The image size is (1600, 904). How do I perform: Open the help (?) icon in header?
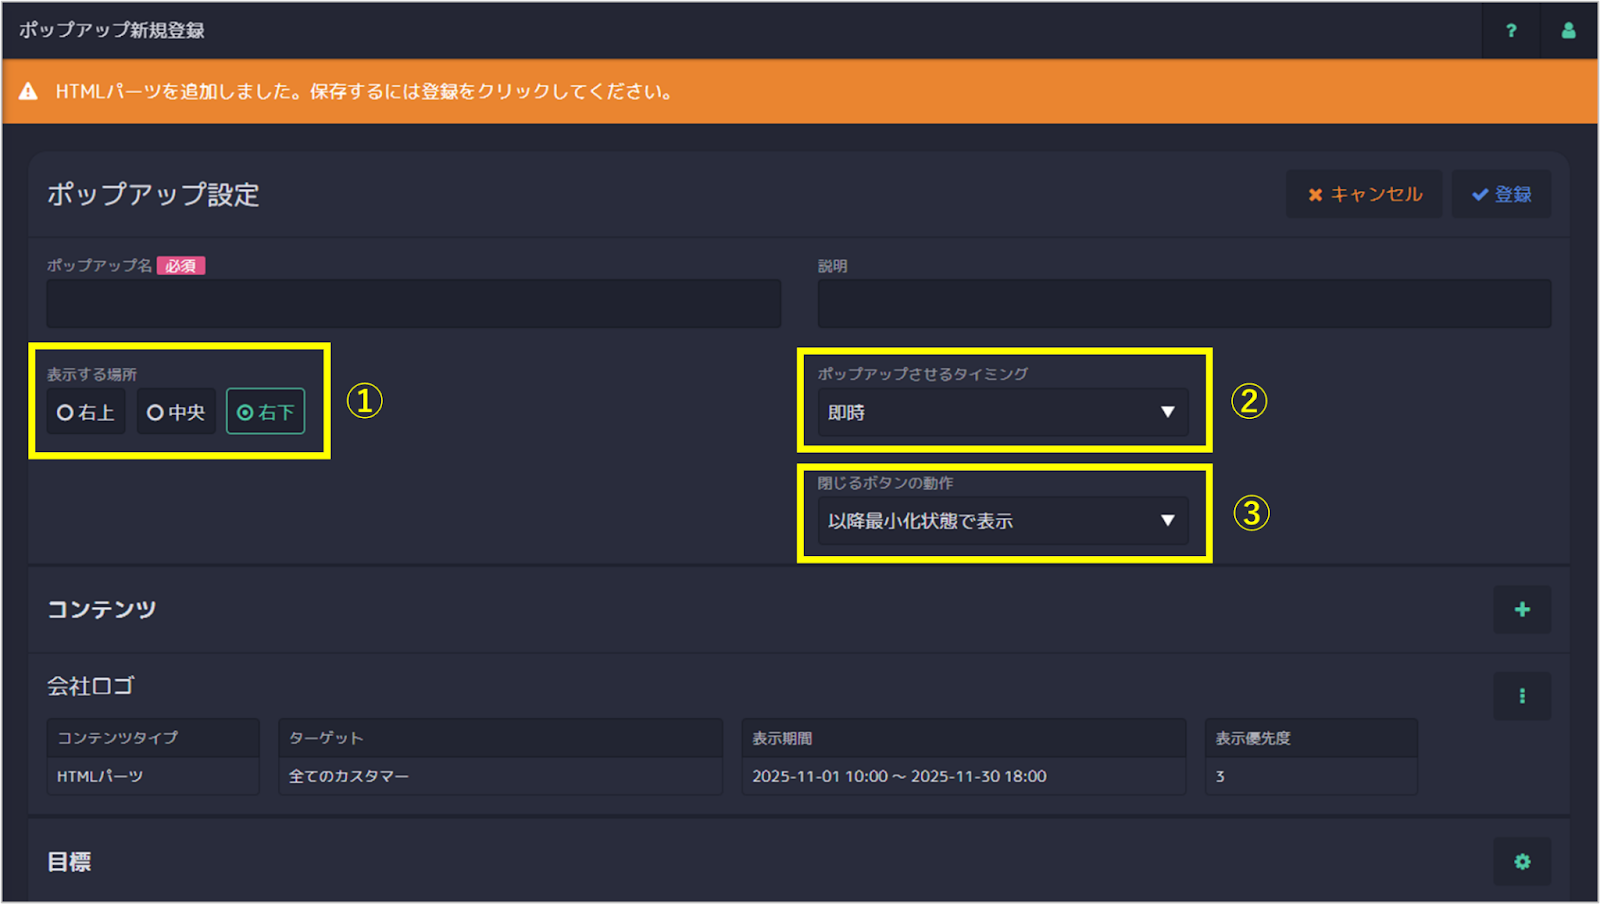1511,30
